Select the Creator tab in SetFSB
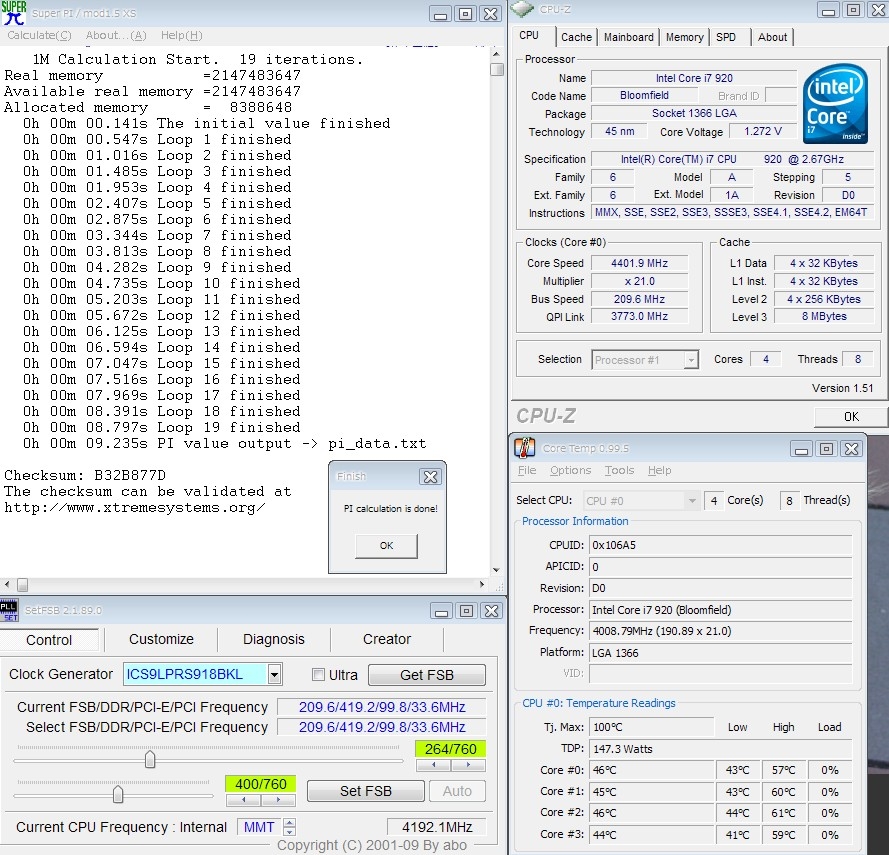Image resolution: width=889 pixels, height=855 pixels. pyautogui.click(x=387, y=640)
